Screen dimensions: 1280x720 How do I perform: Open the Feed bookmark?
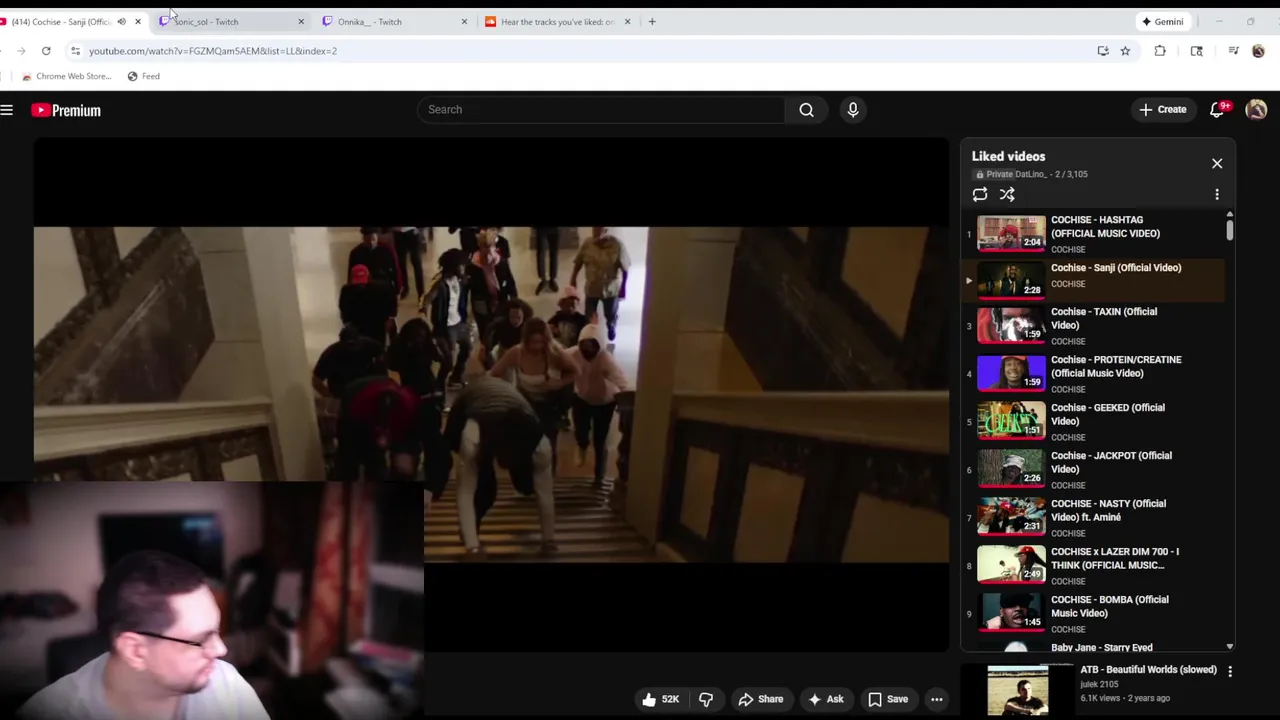tap(143, 76)
